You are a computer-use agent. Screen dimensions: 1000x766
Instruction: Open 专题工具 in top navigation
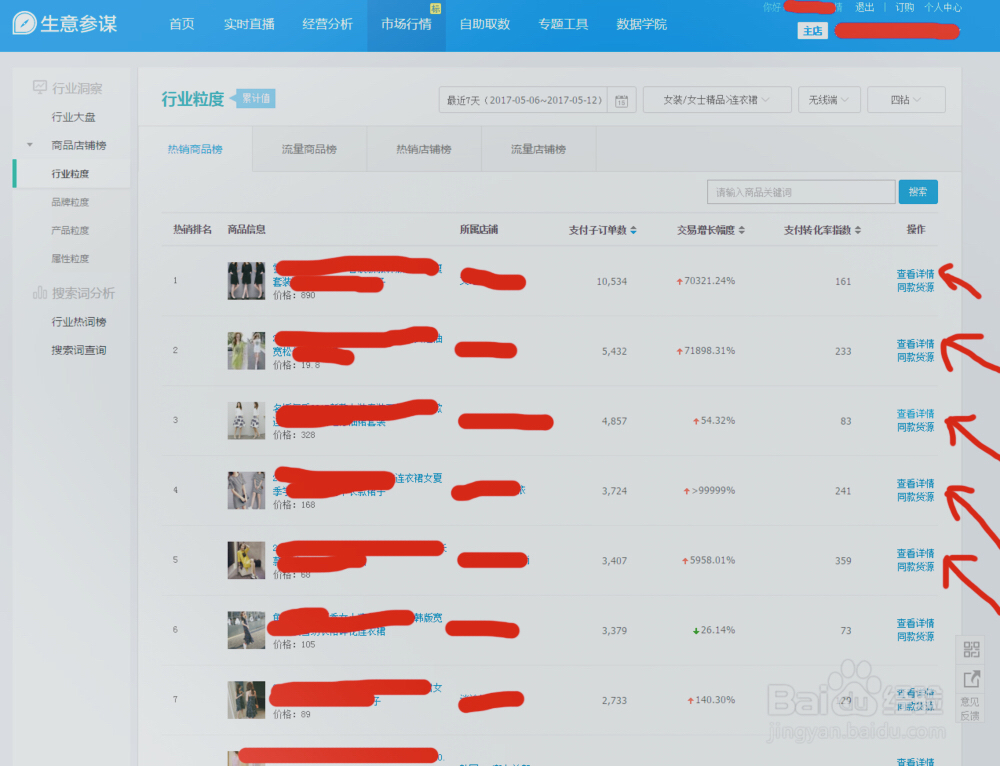tap(563, 24)
